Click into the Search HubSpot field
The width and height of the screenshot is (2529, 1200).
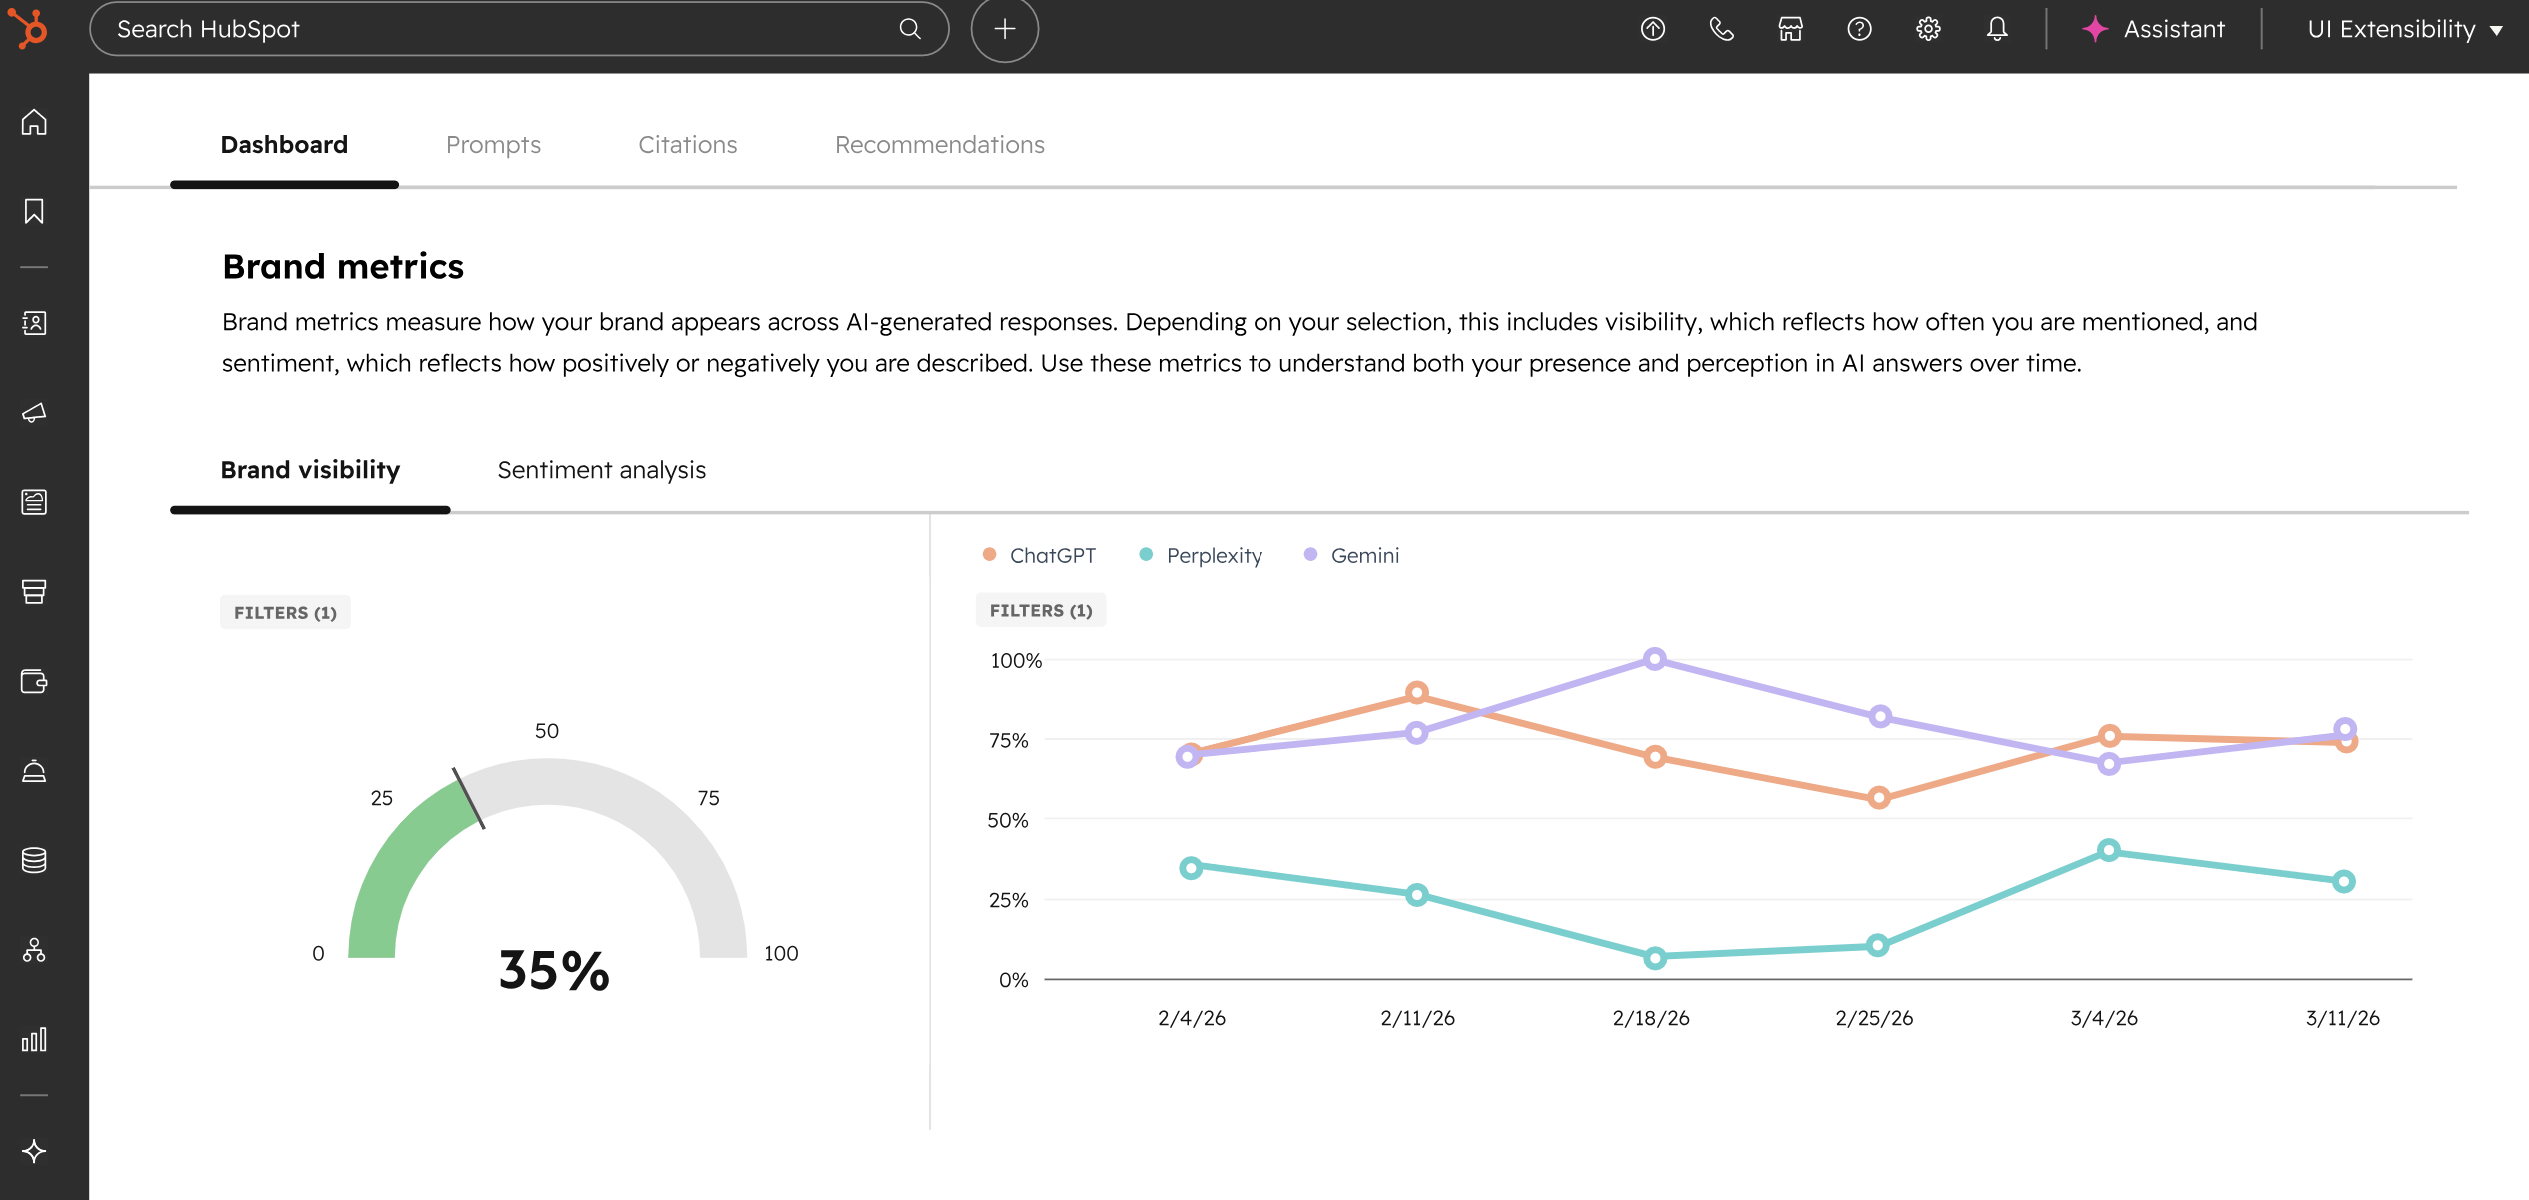[x=519, y=29]
